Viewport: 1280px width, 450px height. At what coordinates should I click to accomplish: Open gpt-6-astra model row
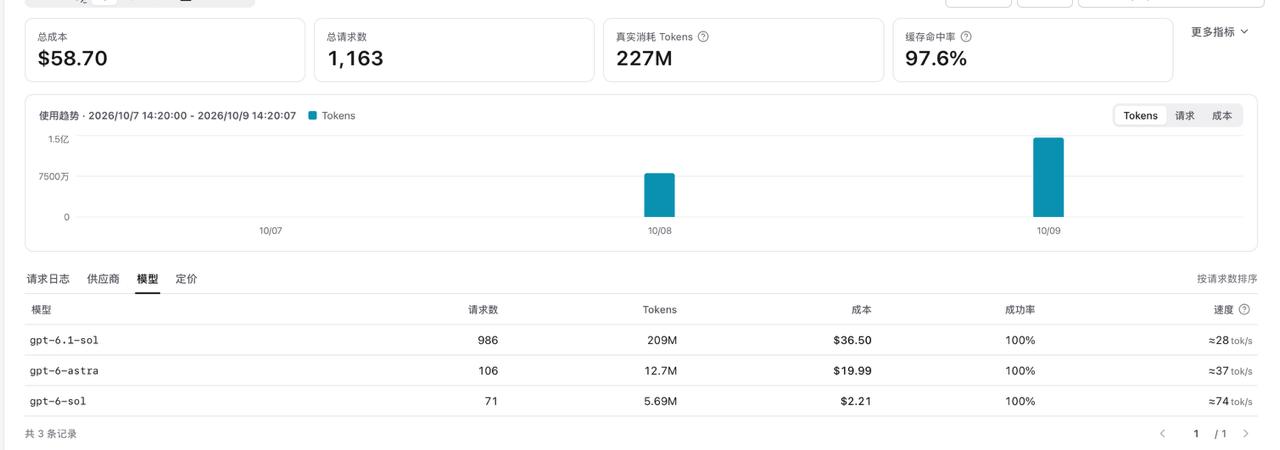[x=641, y=371]
